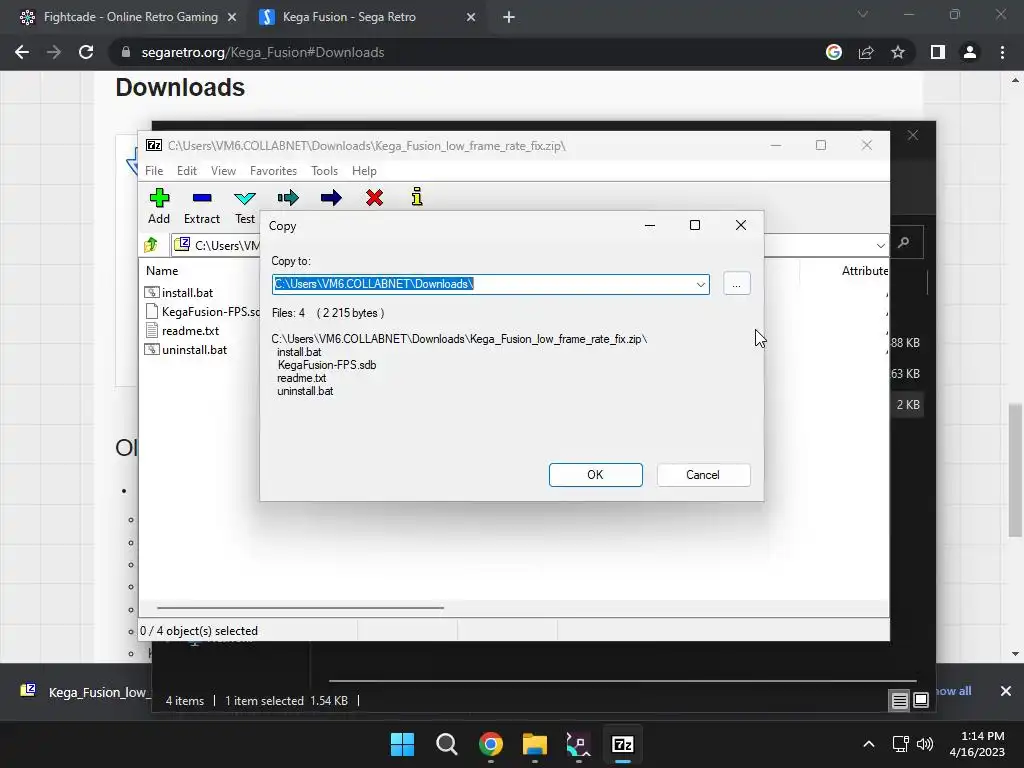Expand the 7-Zip address bar dropdown
Screen dimensions: 1024x768
880,246
